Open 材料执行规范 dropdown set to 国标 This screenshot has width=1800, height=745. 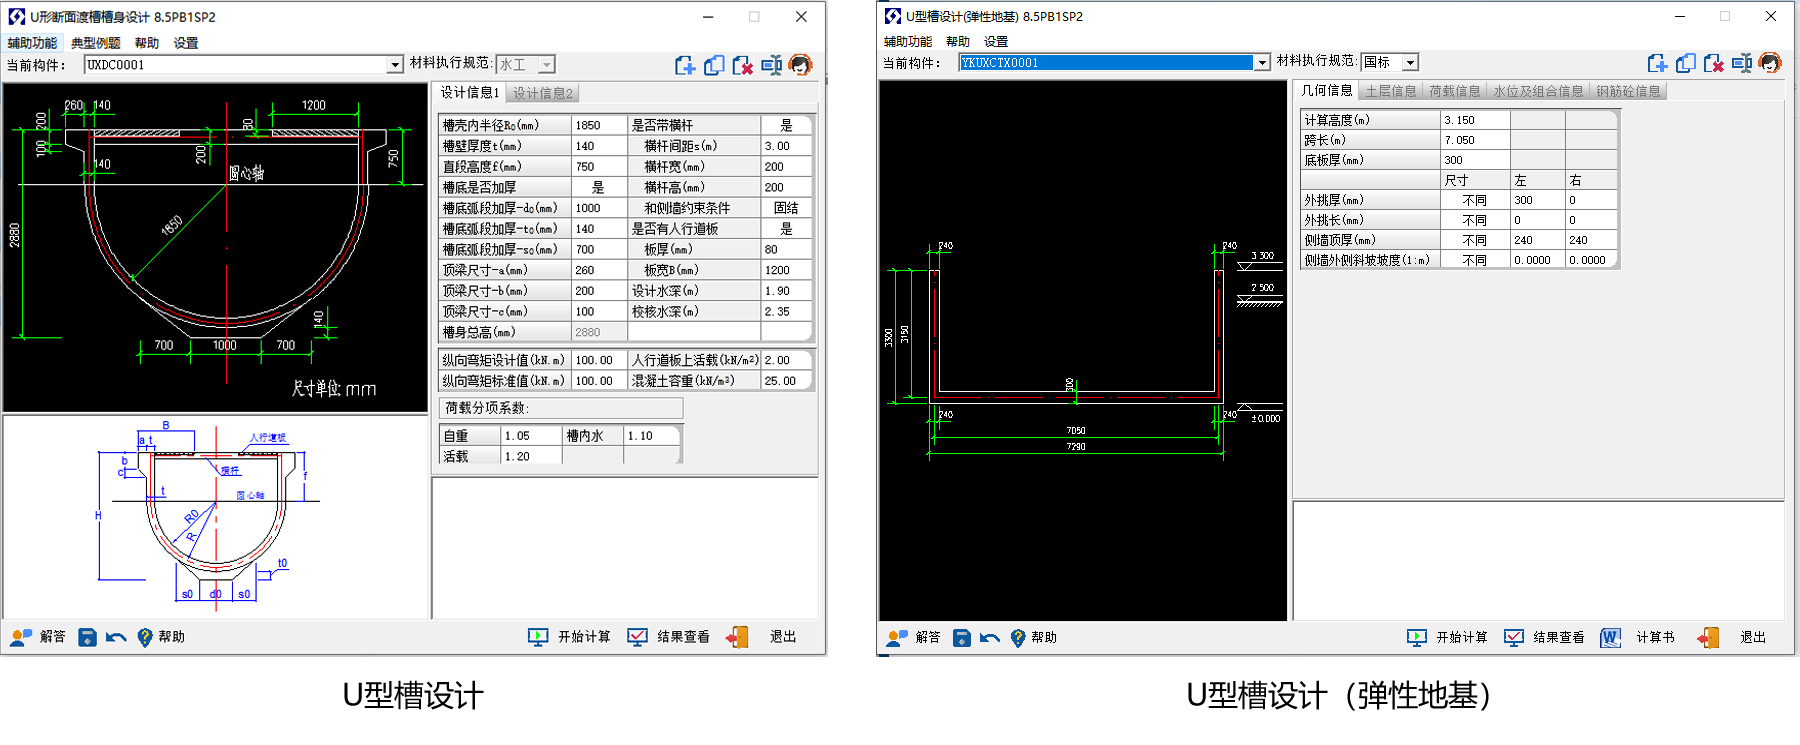tap(1410, 63)
